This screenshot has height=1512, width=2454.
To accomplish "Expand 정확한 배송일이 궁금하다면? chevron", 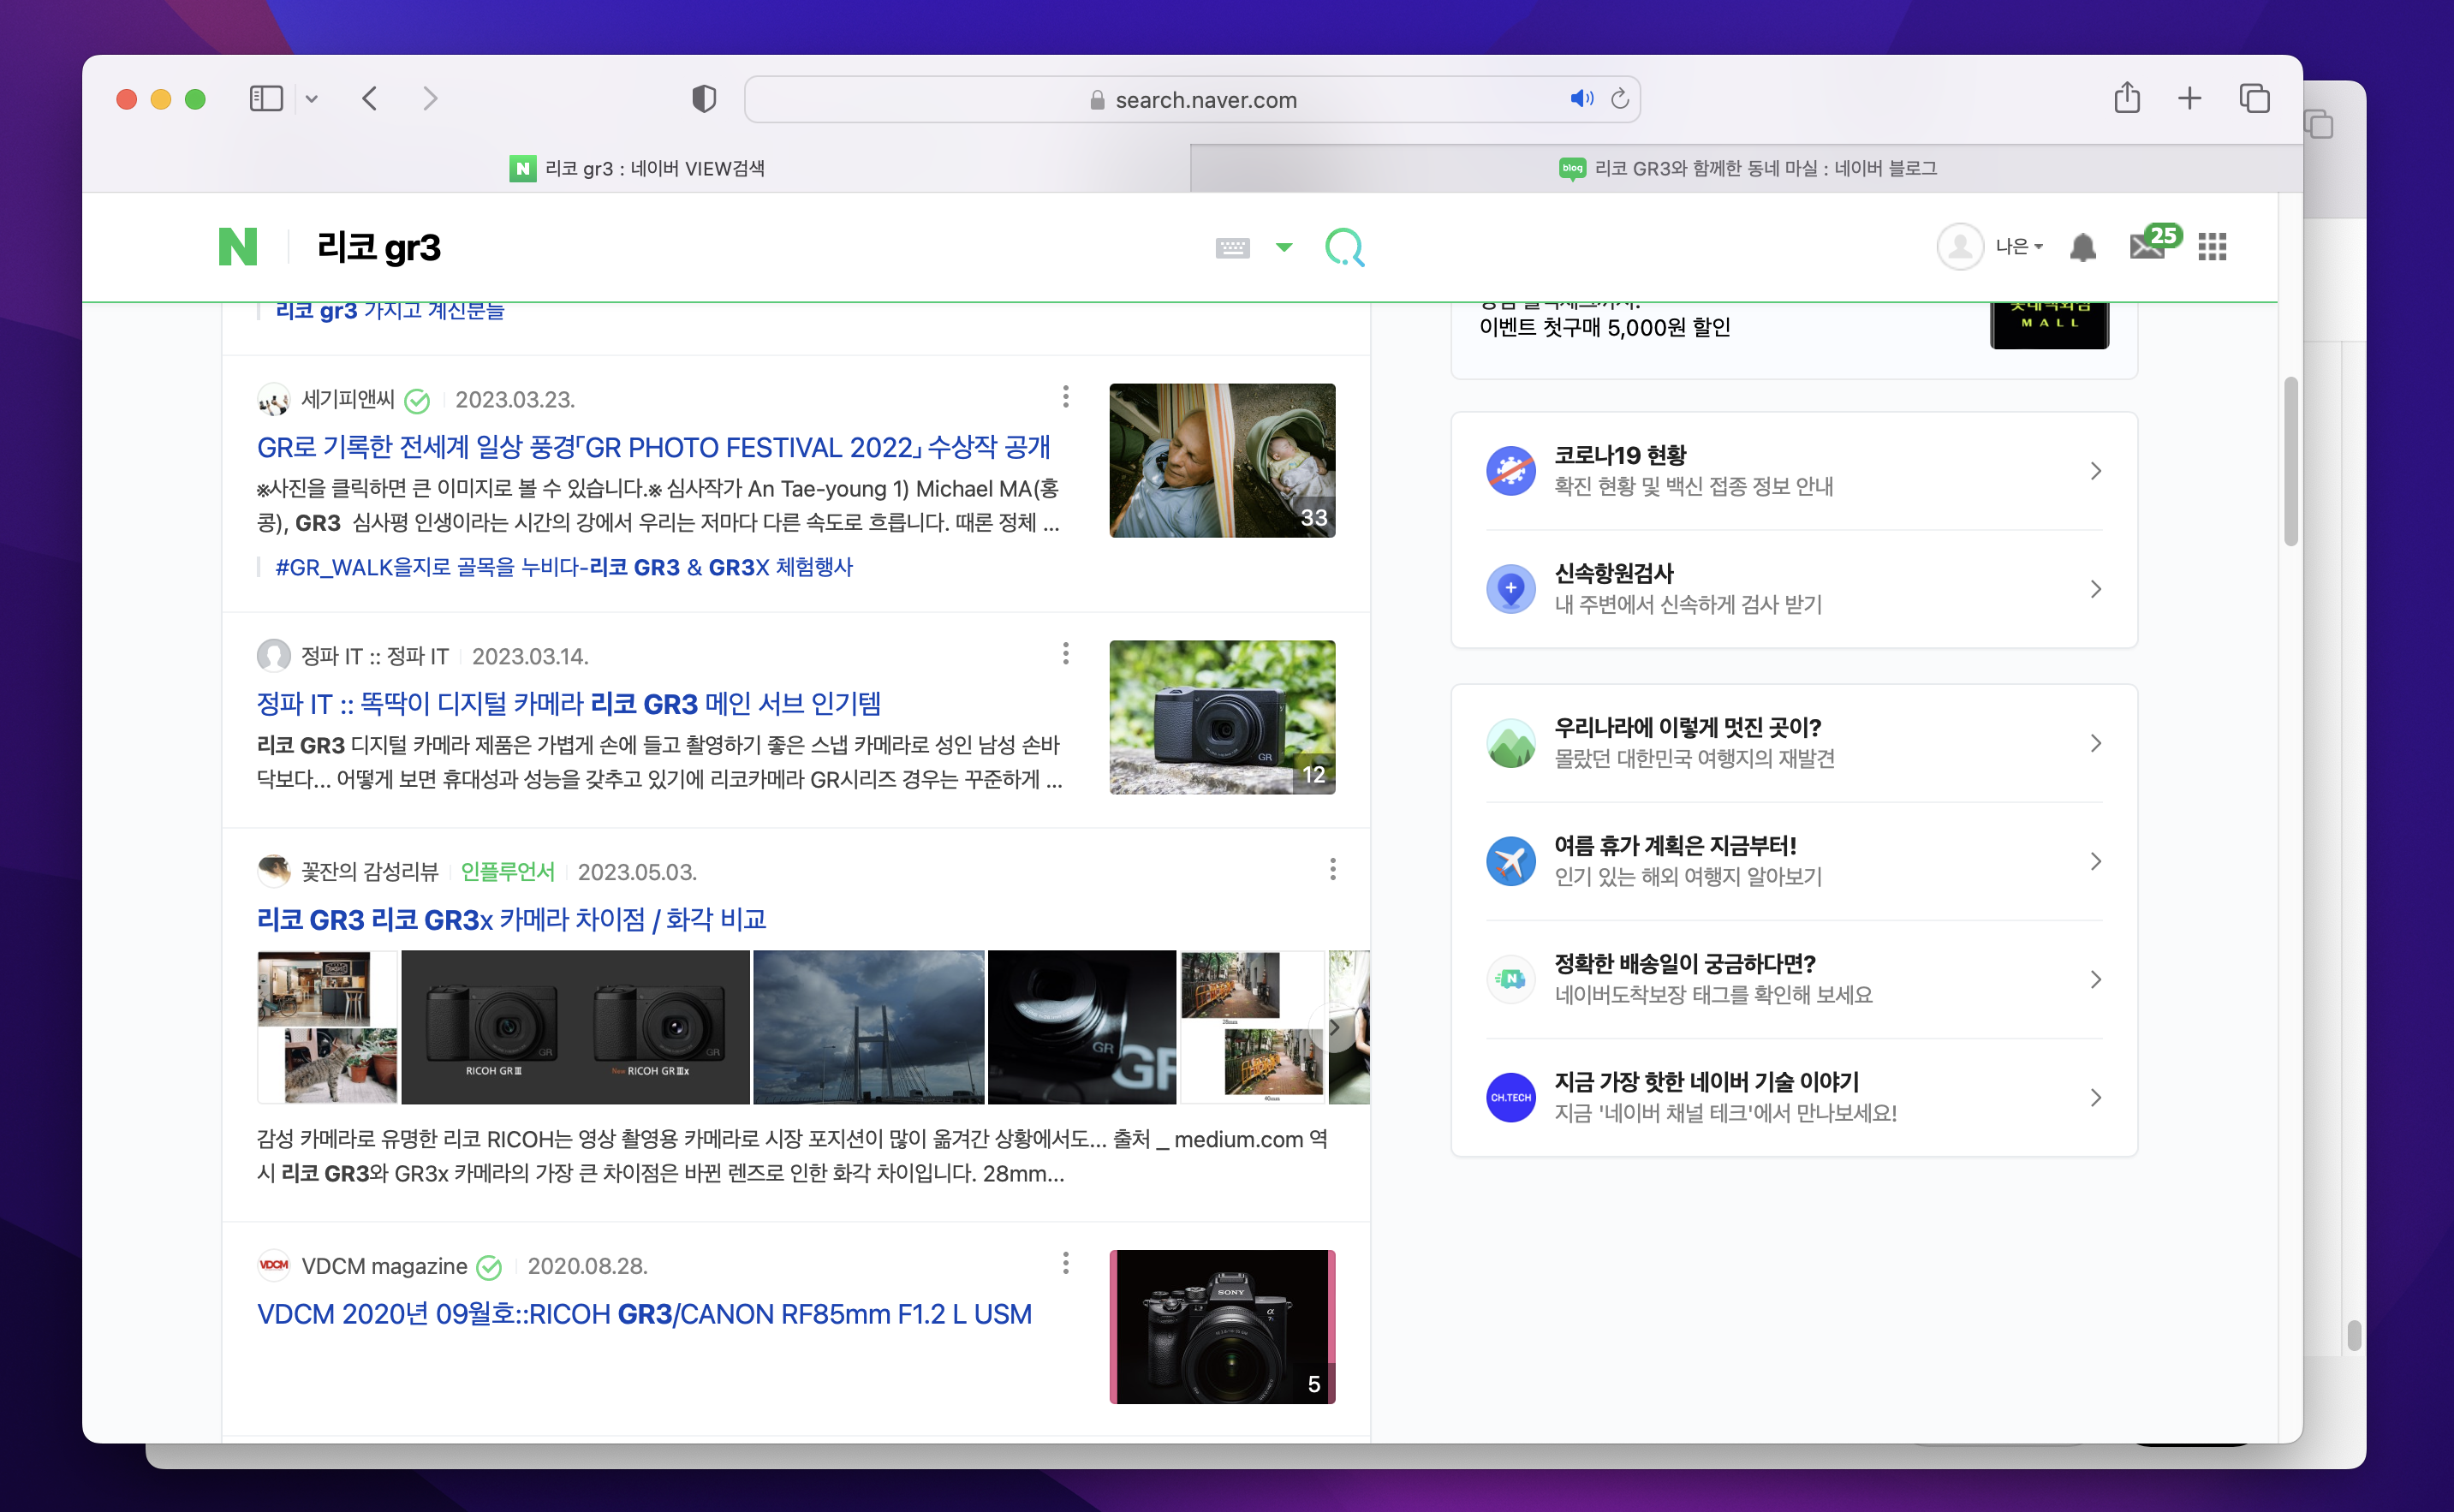I will click(2095, 979).
